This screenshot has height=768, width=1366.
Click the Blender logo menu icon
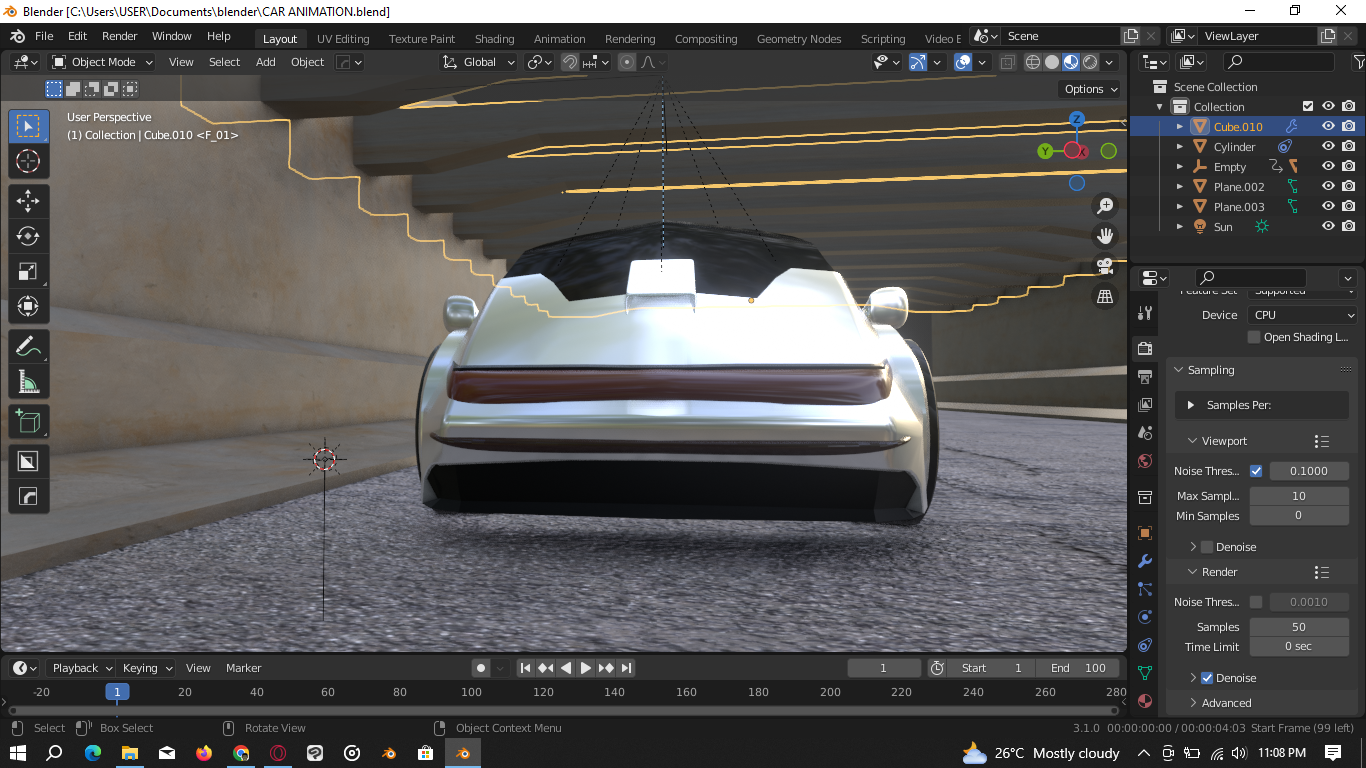(17, 36)
